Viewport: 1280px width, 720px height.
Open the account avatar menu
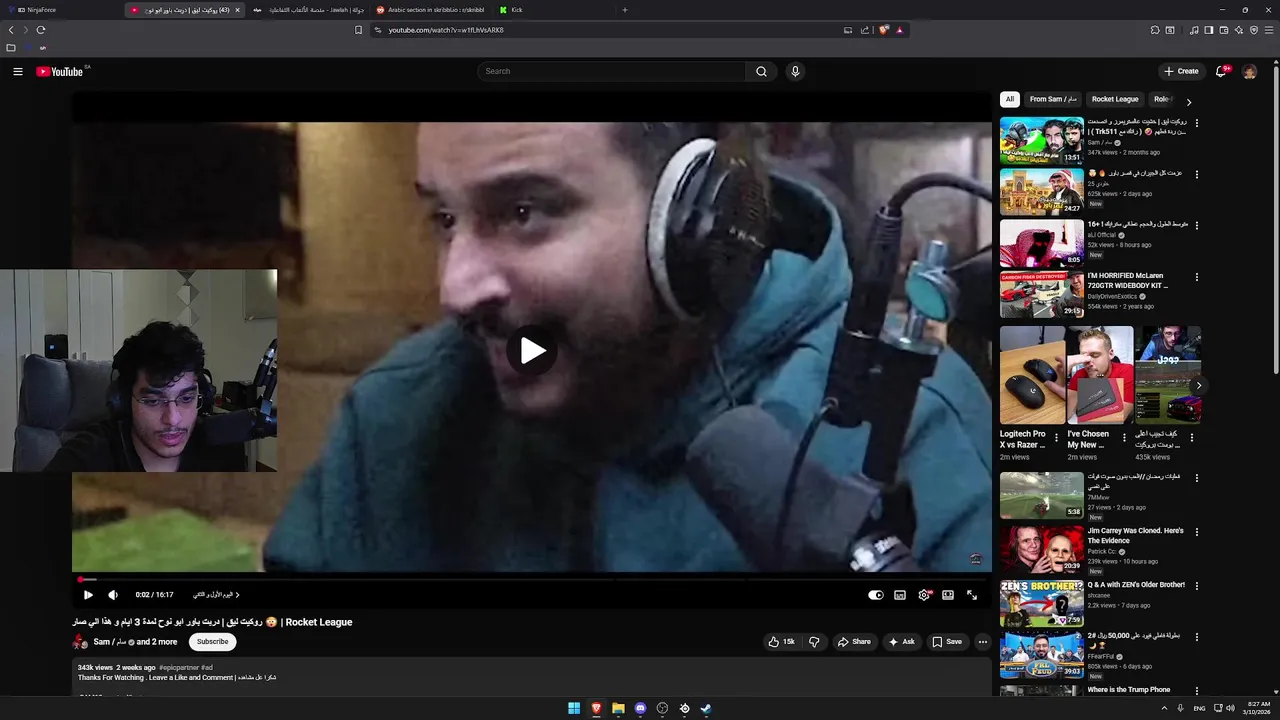pyautogui.click(x=1249, y=71)
